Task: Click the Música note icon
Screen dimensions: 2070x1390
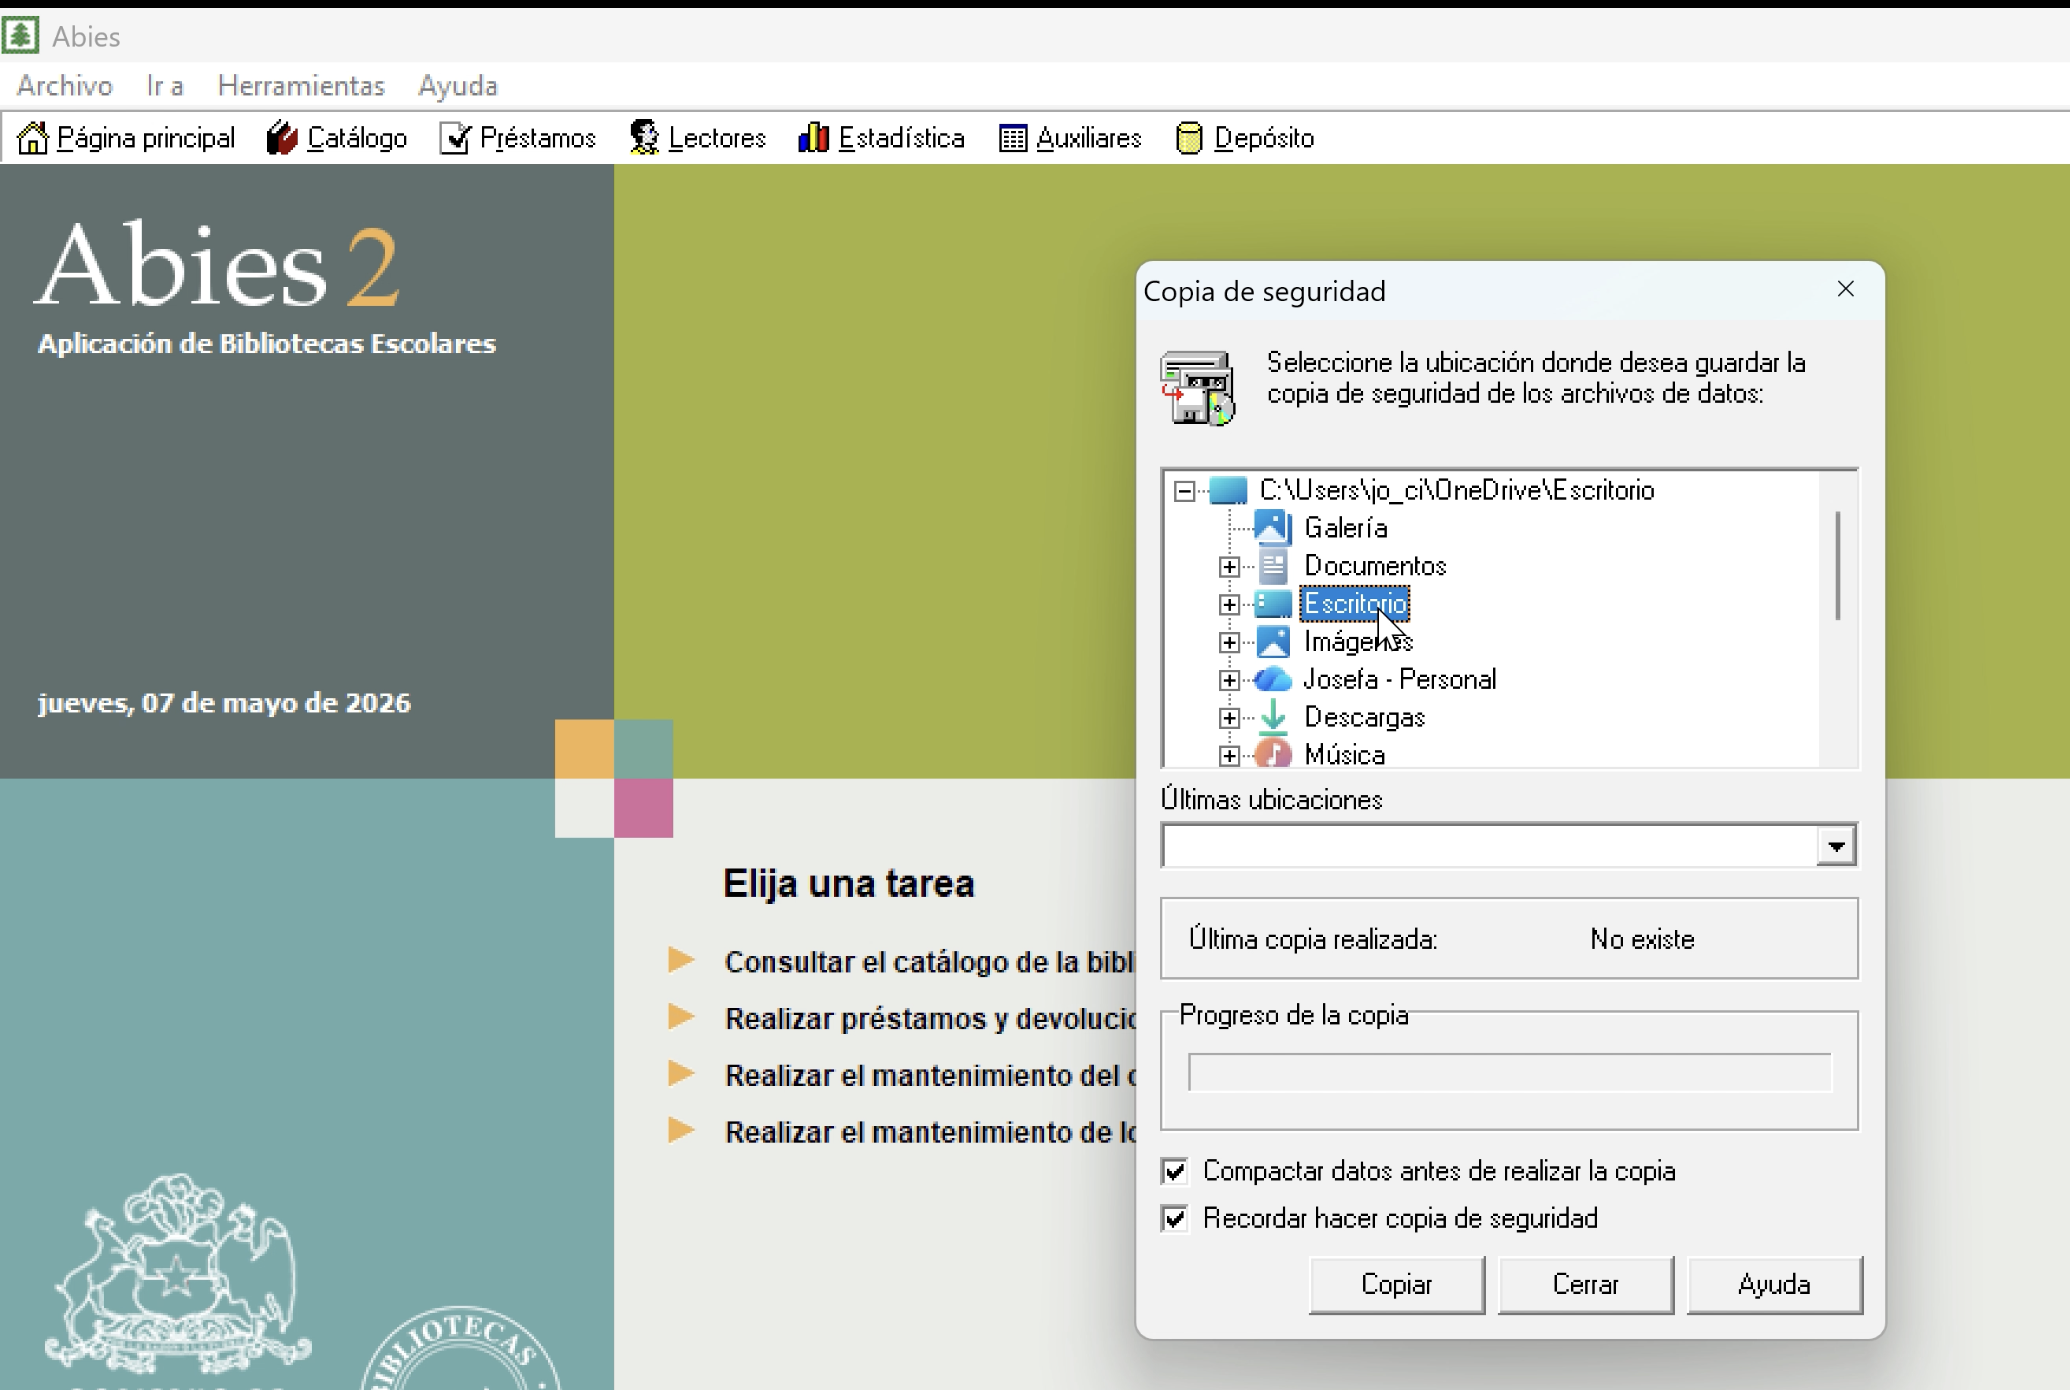Action: point(1273,753)
